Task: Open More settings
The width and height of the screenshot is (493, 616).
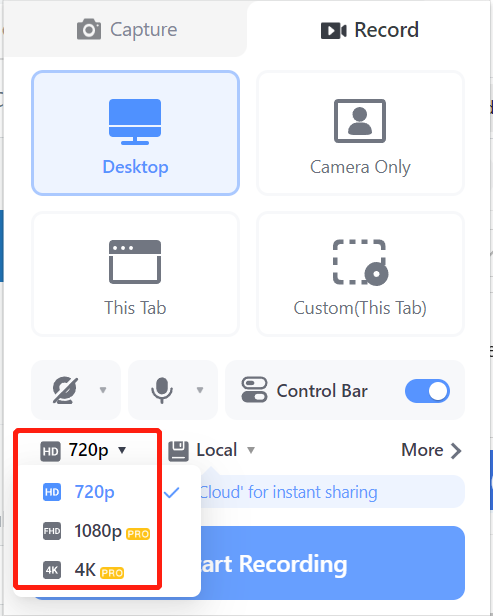Action: (x=431, y=450)
